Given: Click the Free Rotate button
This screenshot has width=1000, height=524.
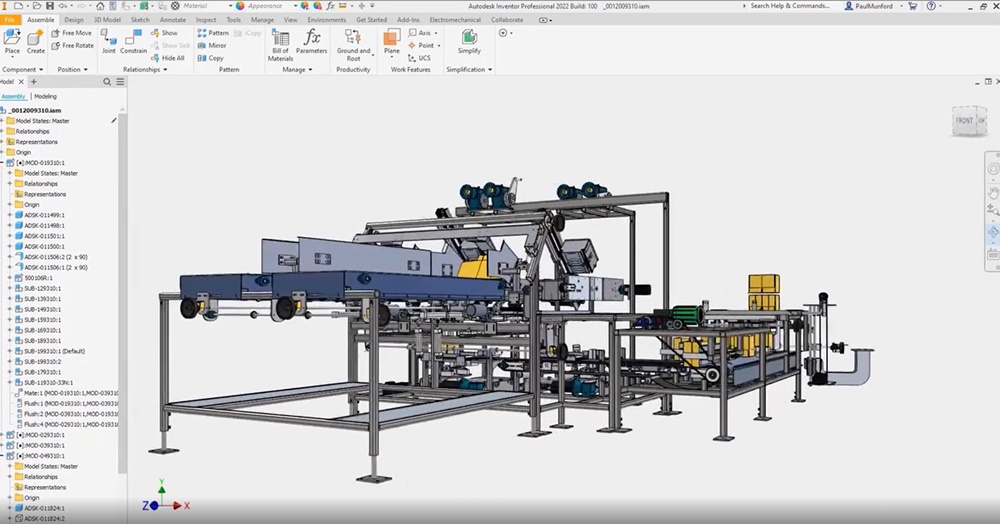Looking at the screenshot, I should (73, 45).
